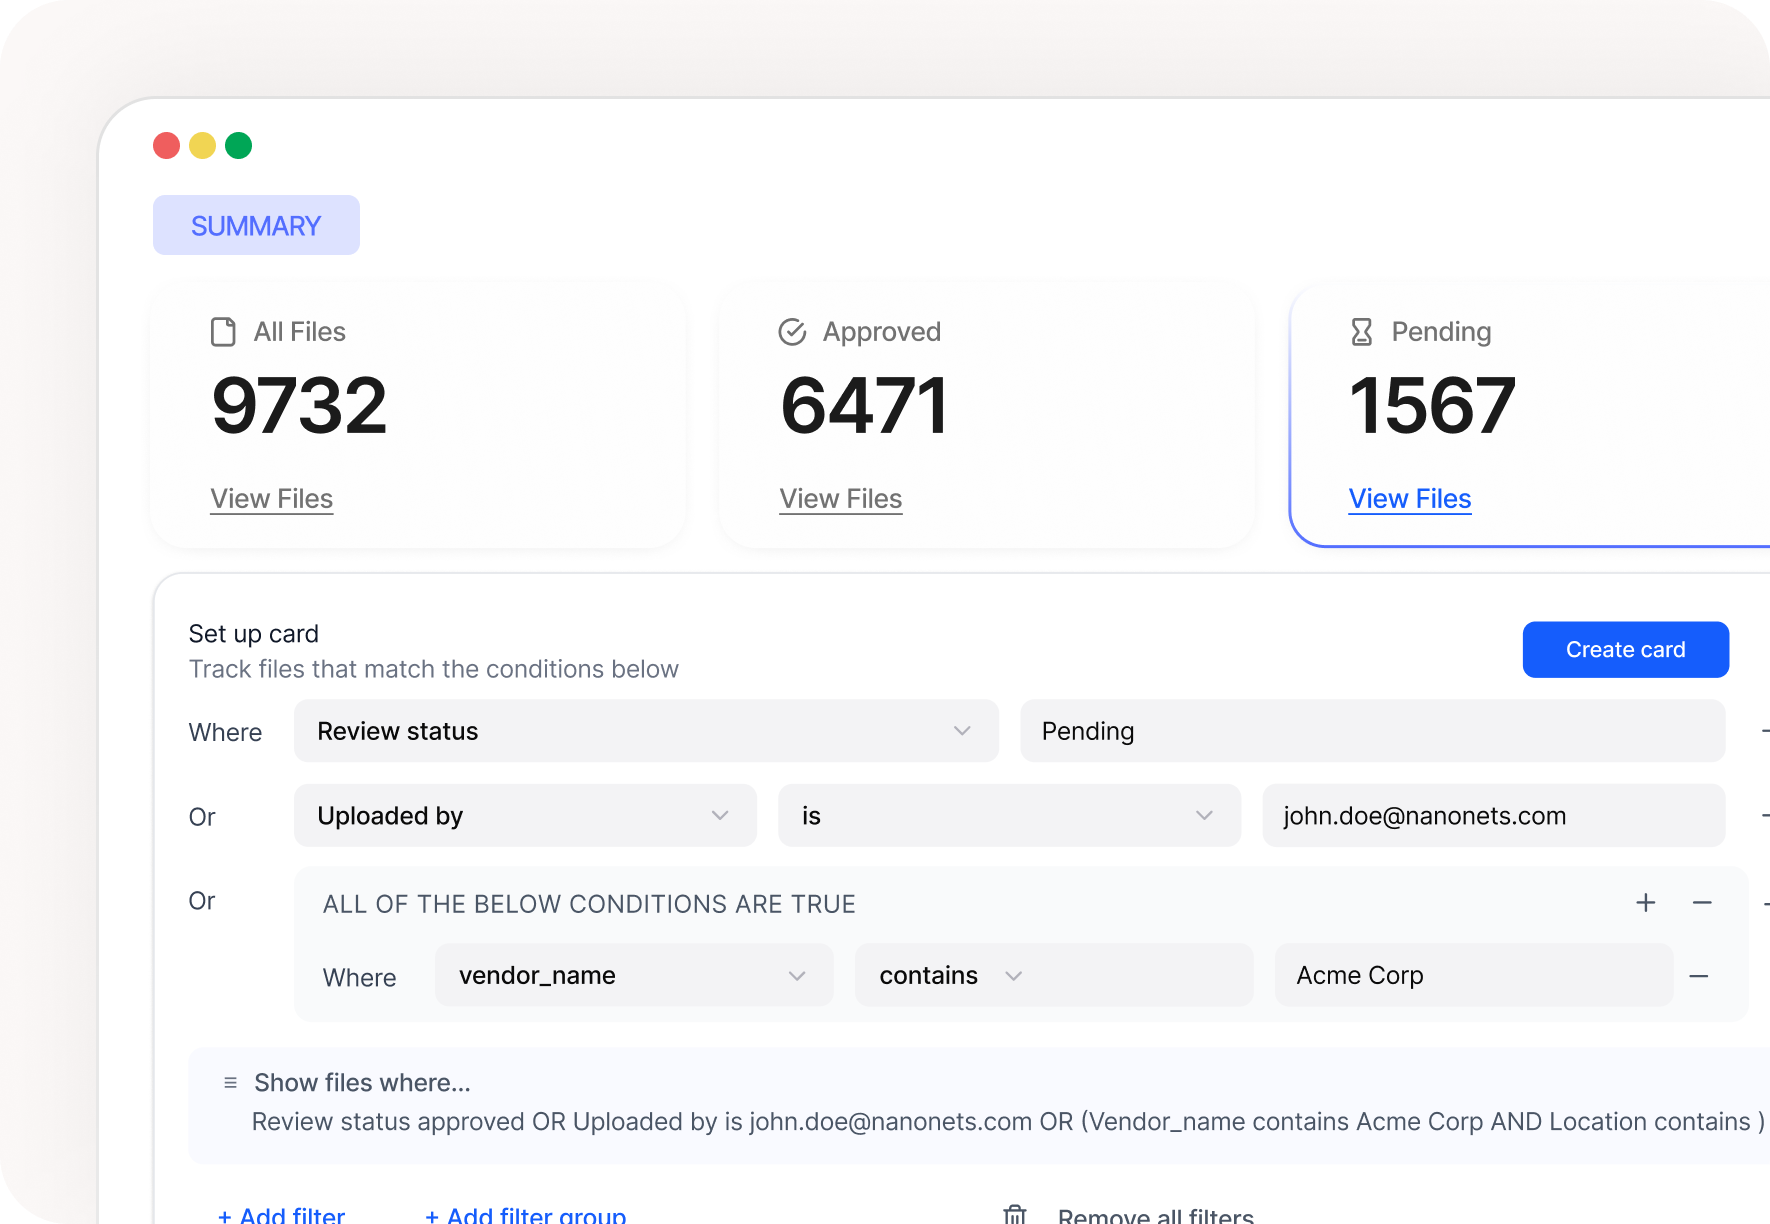Click Add filter link
The image size is (1770, 1224).
281,1214
